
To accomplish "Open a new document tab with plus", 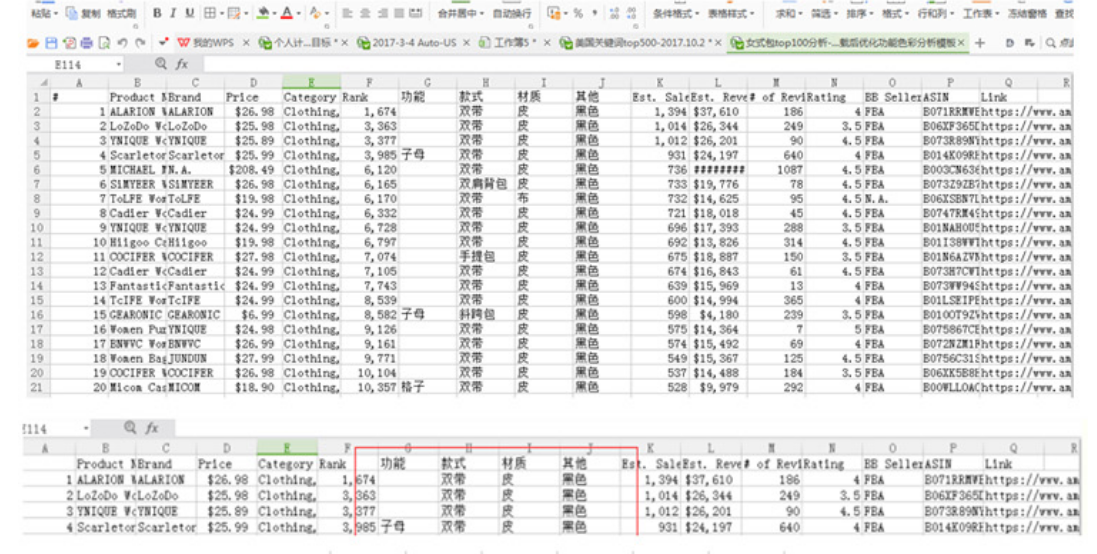I will 980,43.
